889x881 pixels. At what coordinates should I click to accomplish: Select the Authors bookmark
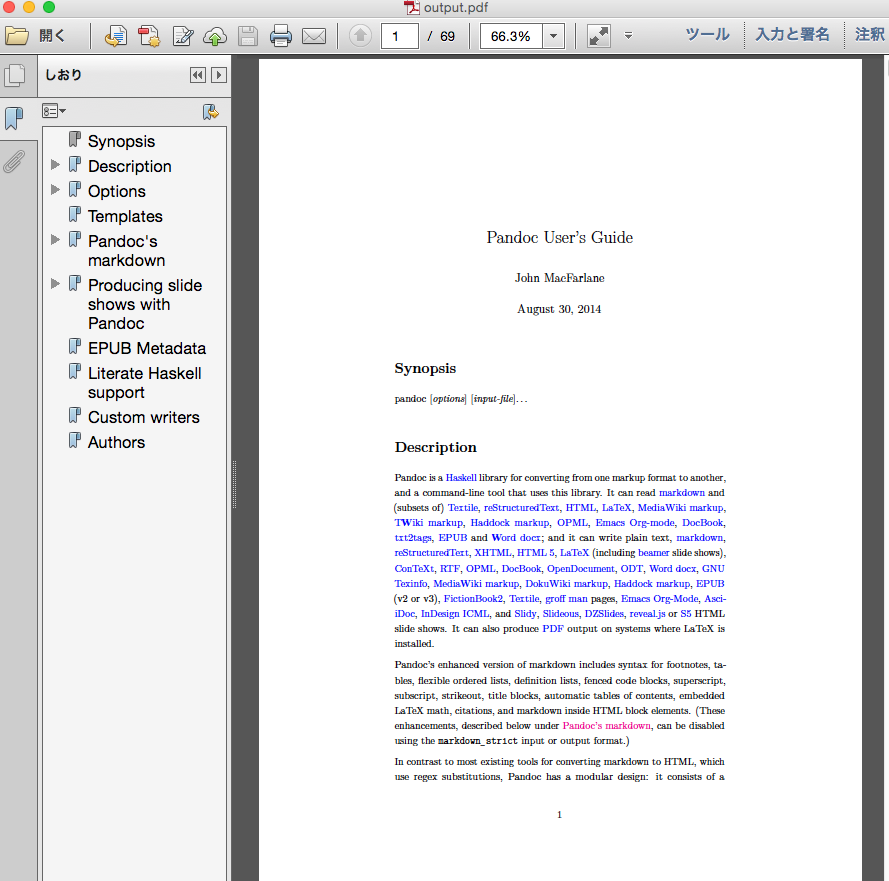click(116, 442)
